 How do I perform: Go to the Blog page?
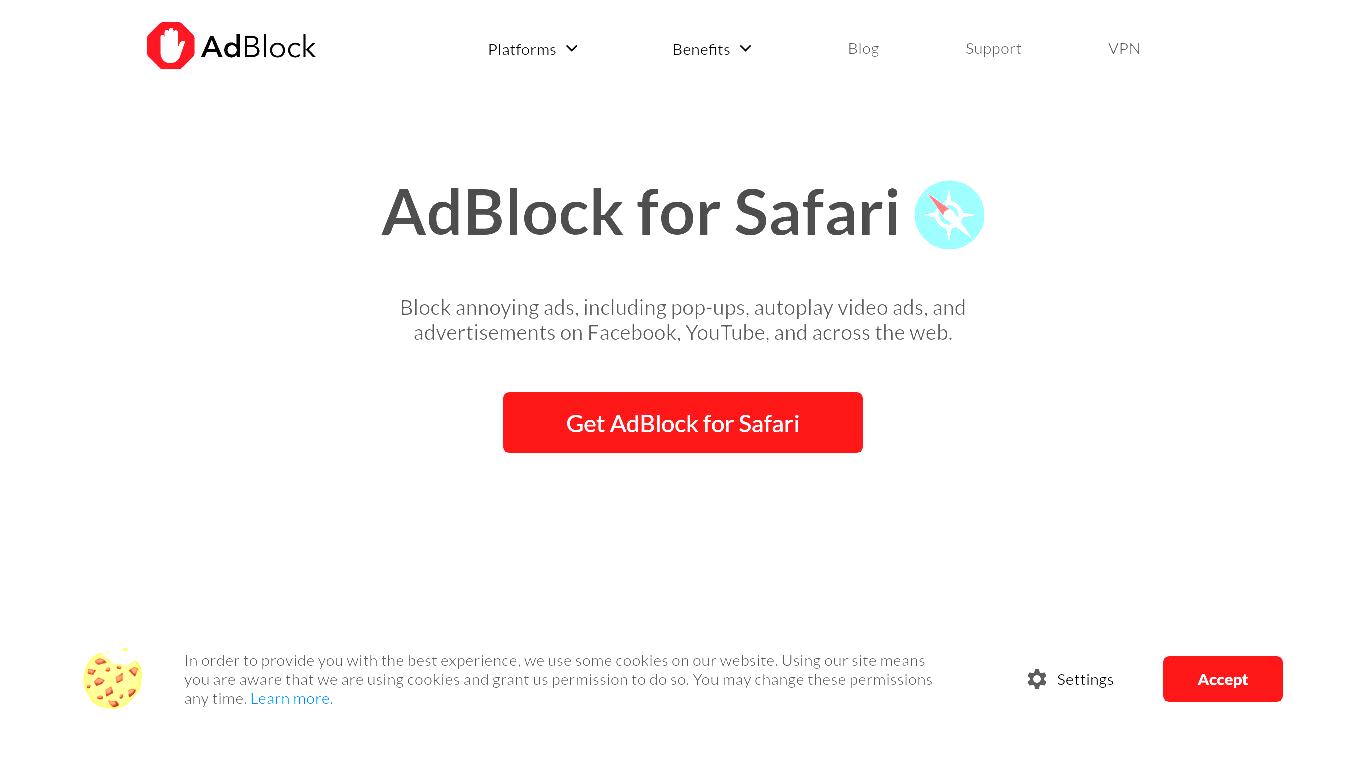[863, 48]
